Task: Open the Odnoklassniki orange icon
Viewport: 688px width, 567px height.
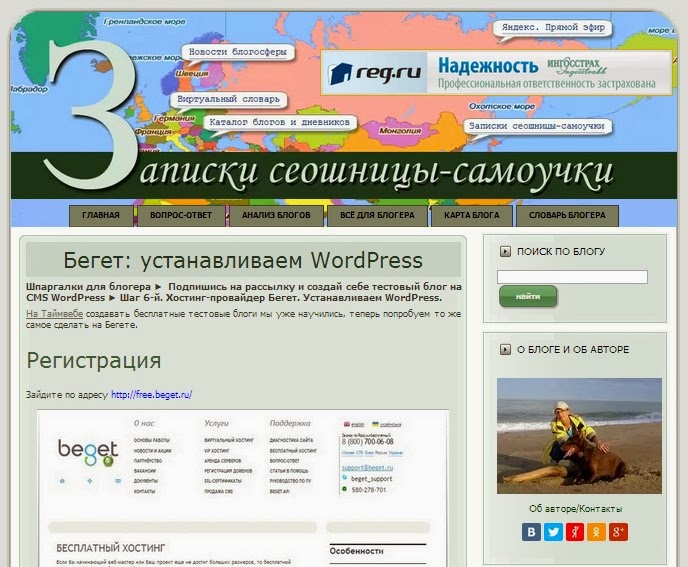Action: [596, 532]
